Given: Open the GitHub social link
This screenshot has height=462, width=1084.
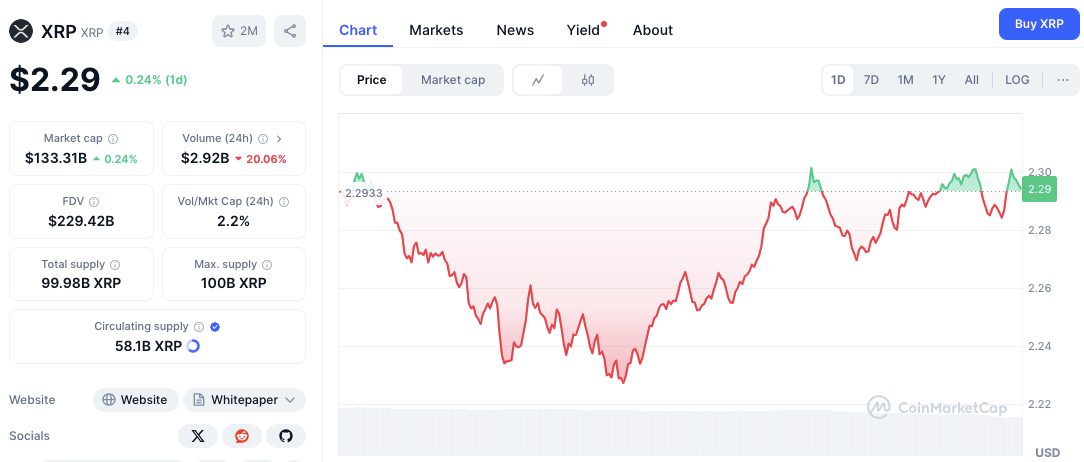Looking at the screenshot, I should coord(285,436).
